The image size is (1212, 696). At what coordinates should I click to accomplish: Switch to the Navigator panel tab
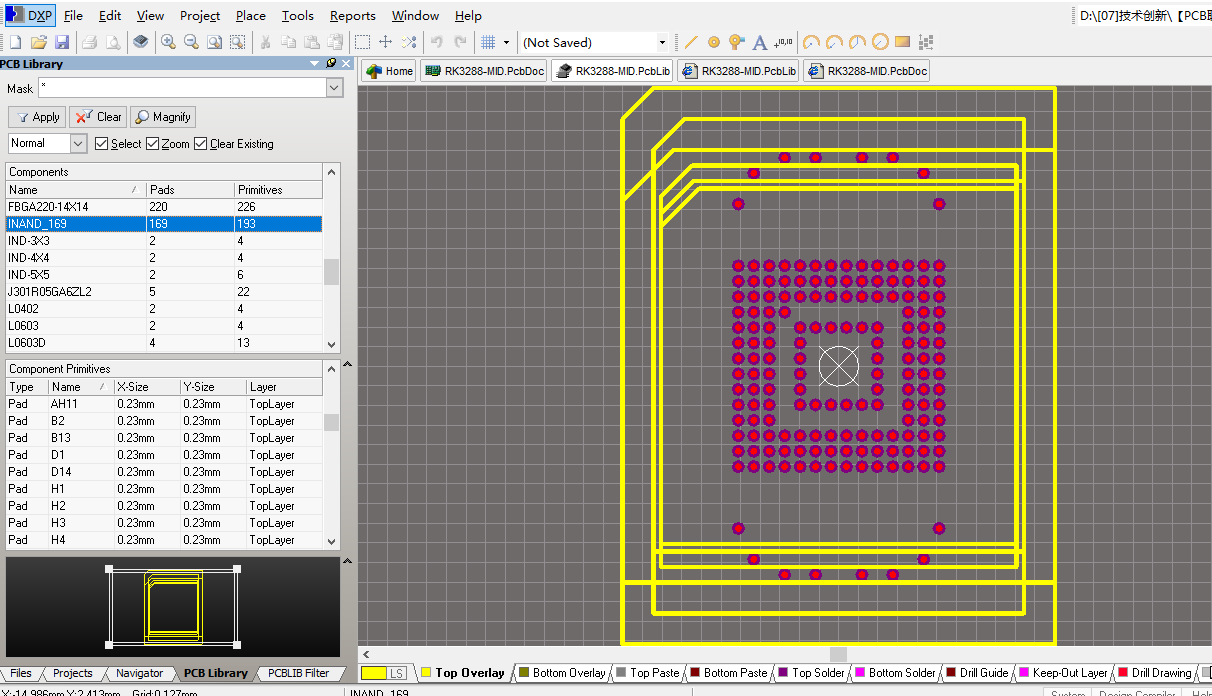[139, 673]
